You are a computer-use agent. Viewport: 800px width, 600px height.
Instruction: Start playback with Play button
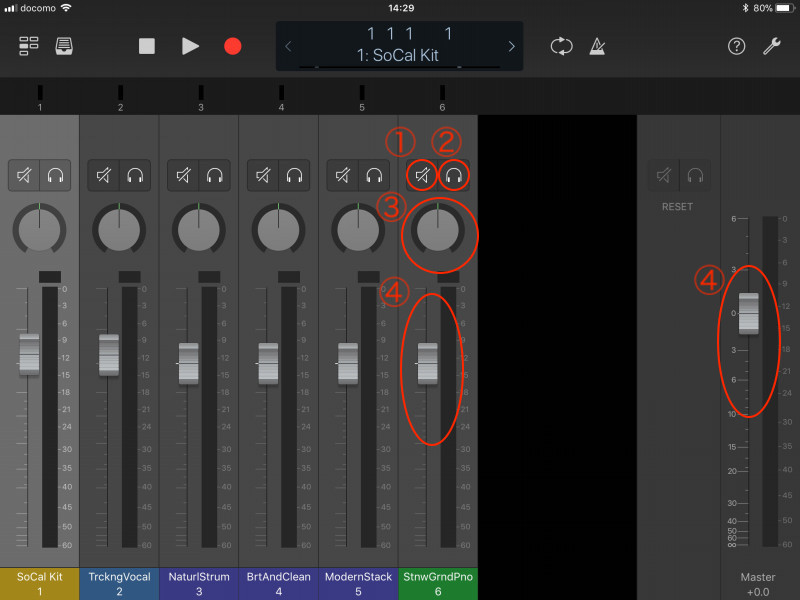tap(190, 46)
